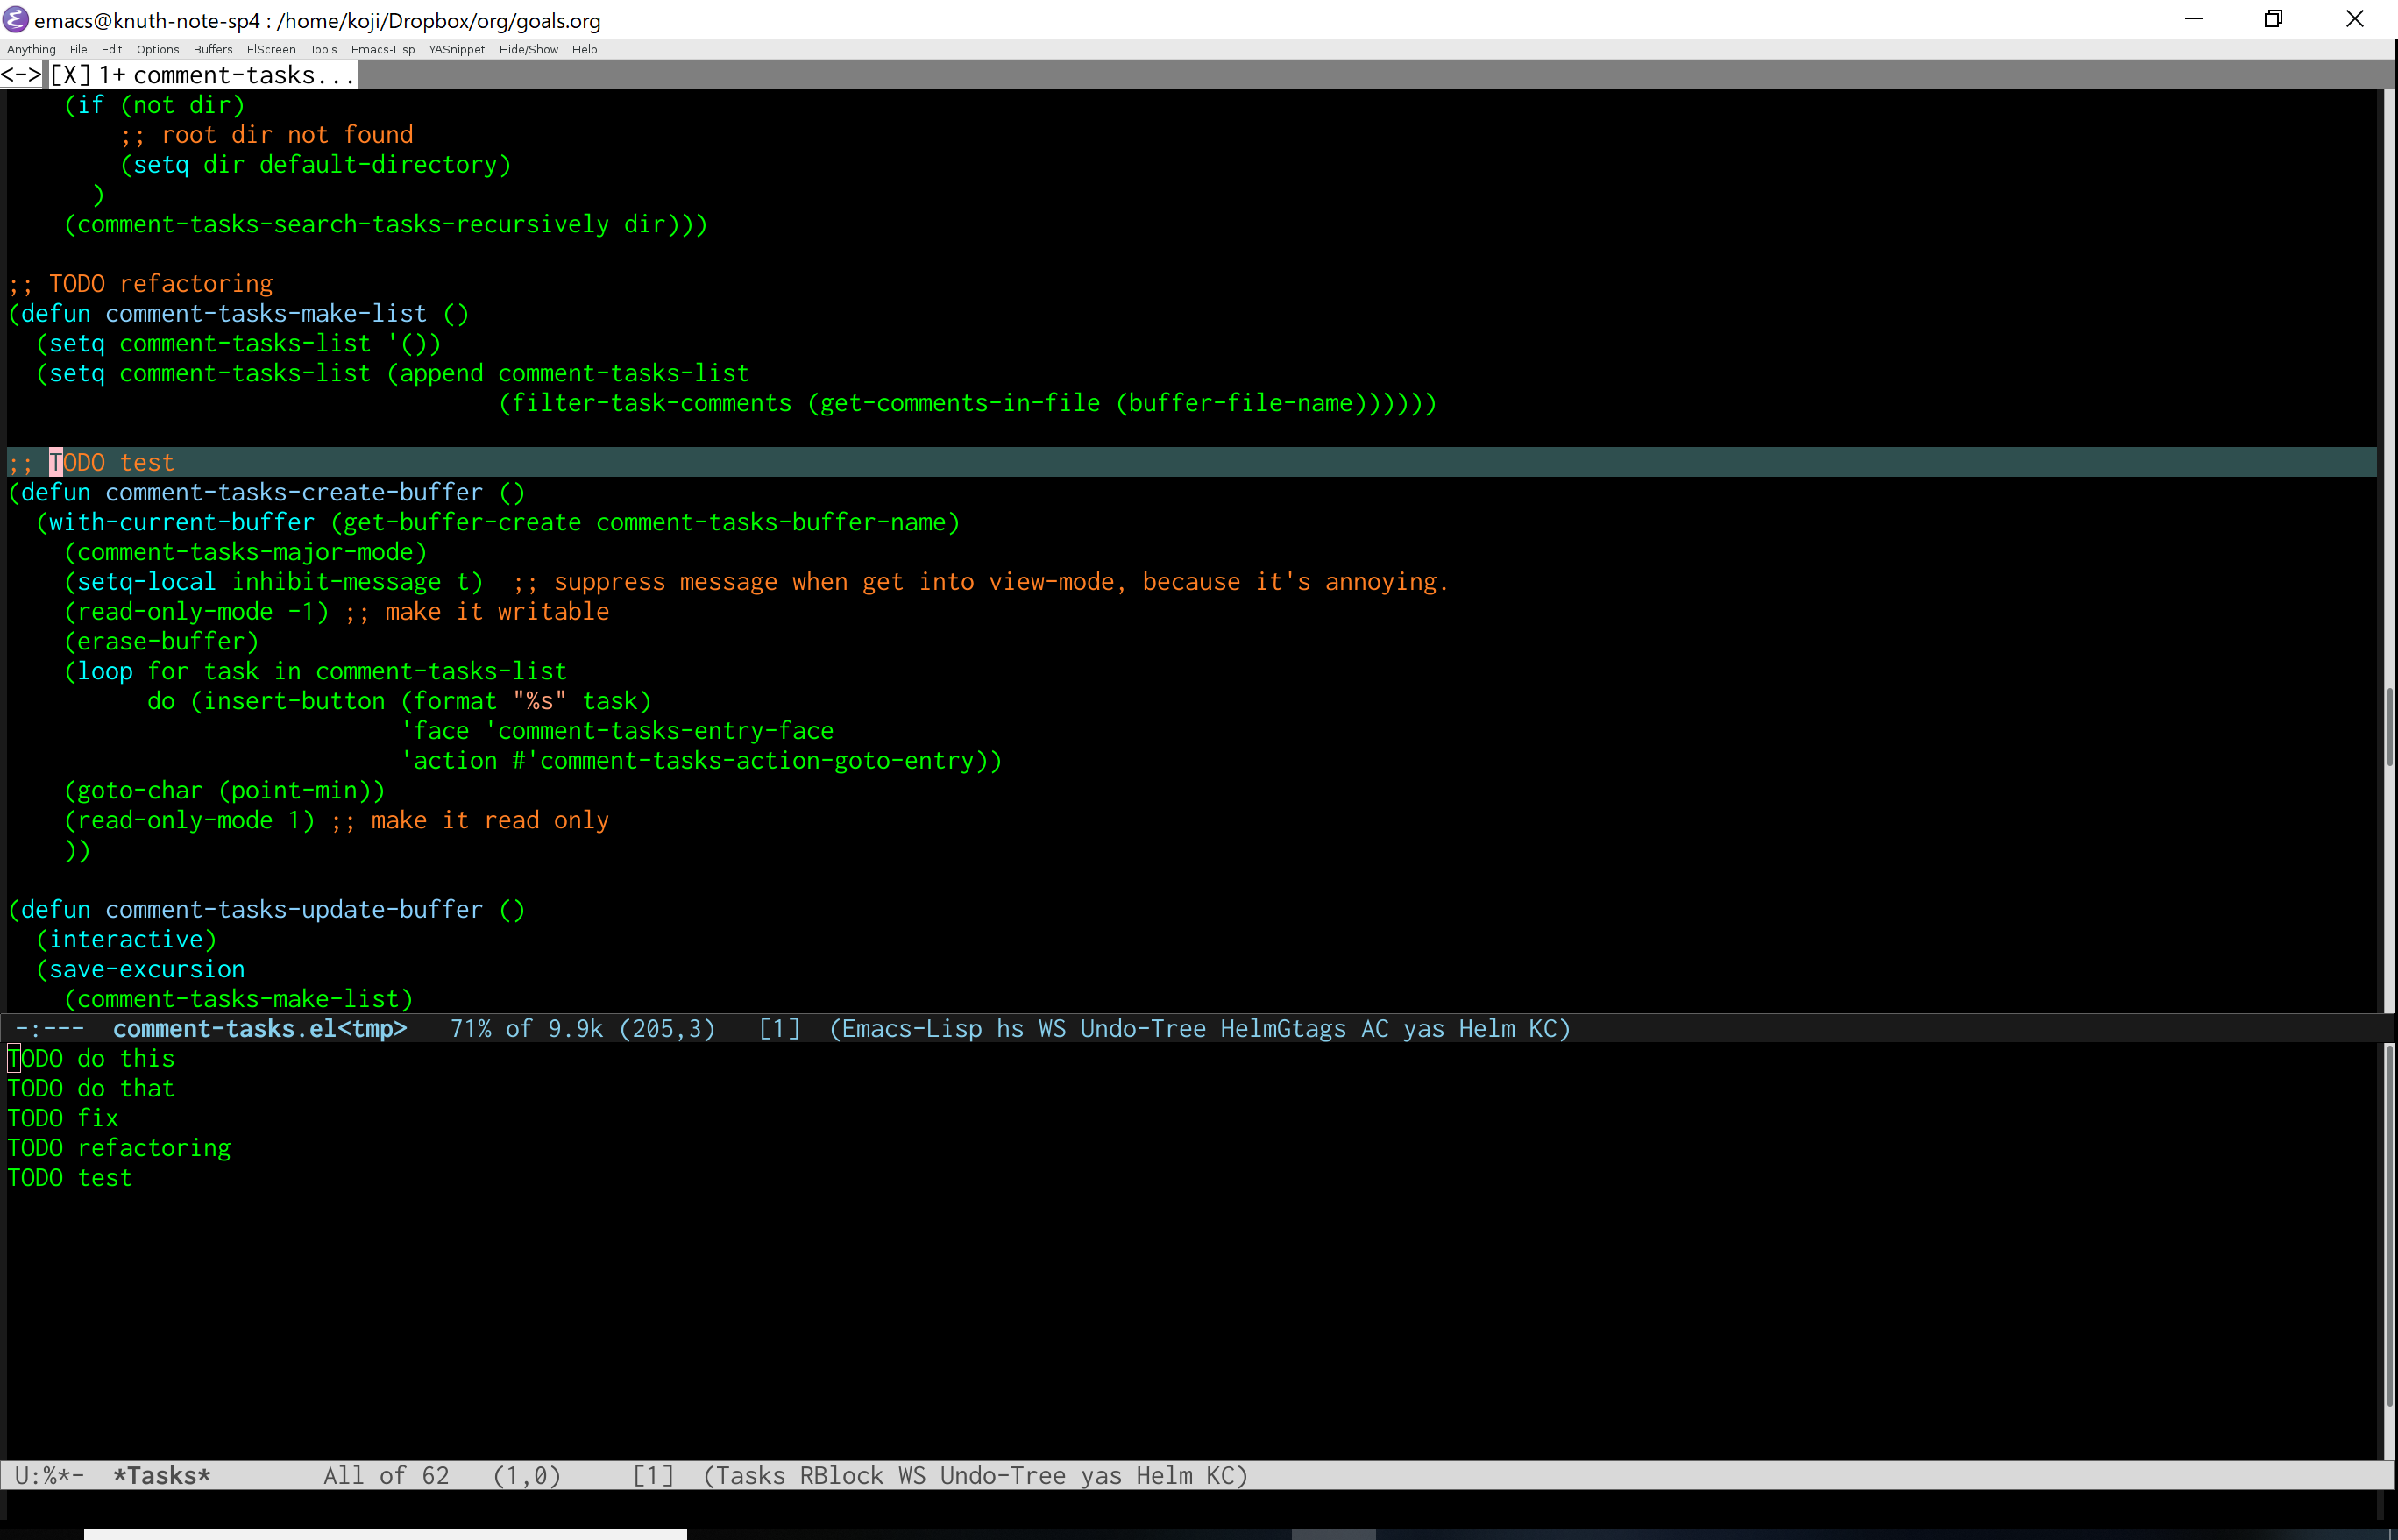Click the 'TODO do that' button entry
Screen dimensions: 2398x1540
pos(91,1088)
